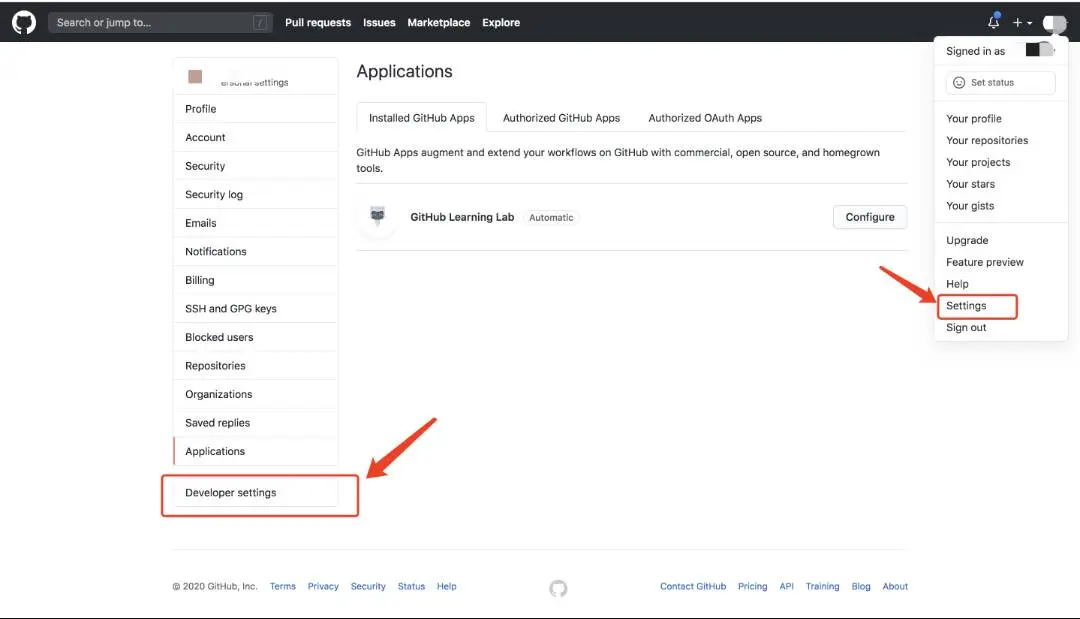Open Marketplace from the top navigation
This screenshot has width=1080, height=619.
(x=438, y=22)
